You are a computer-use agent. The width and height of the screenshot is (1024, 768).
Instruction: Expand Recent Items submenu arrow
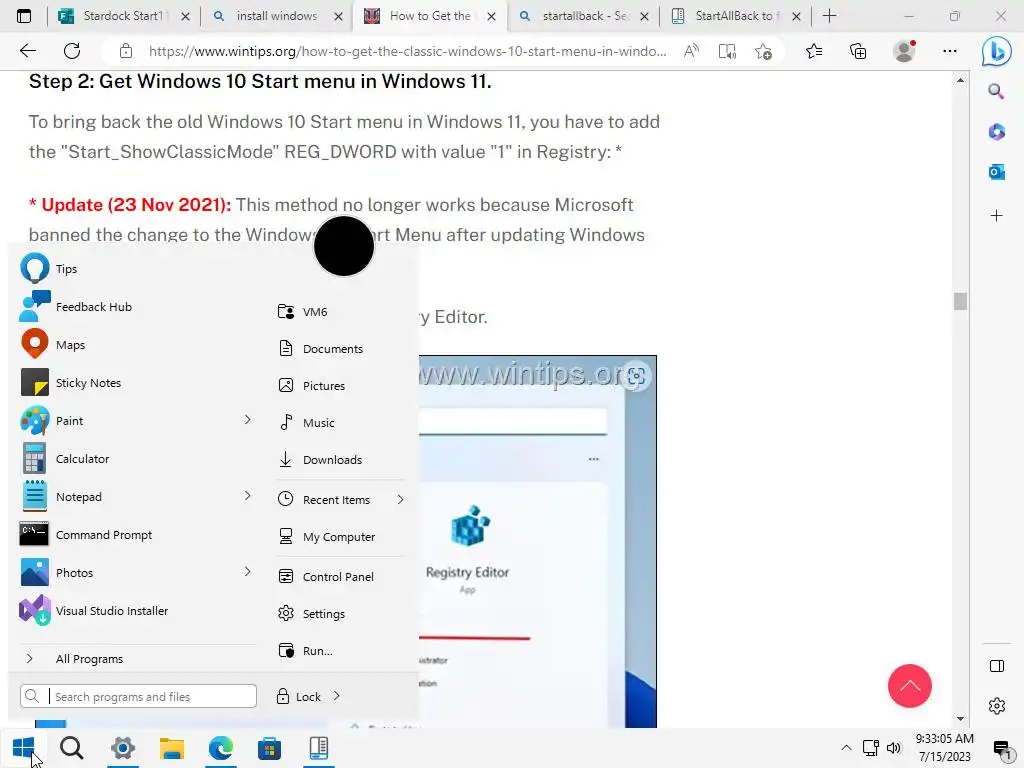[400, 500]
